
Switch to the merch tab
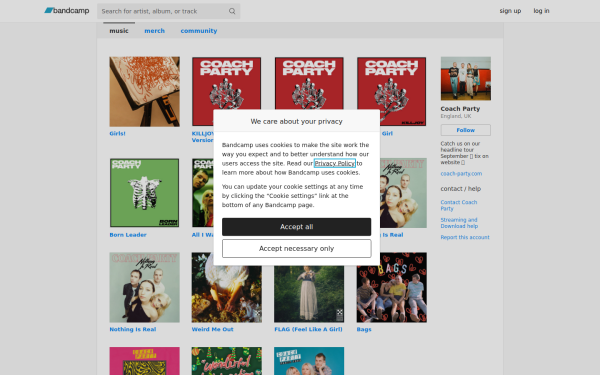(x=155, y=31)
